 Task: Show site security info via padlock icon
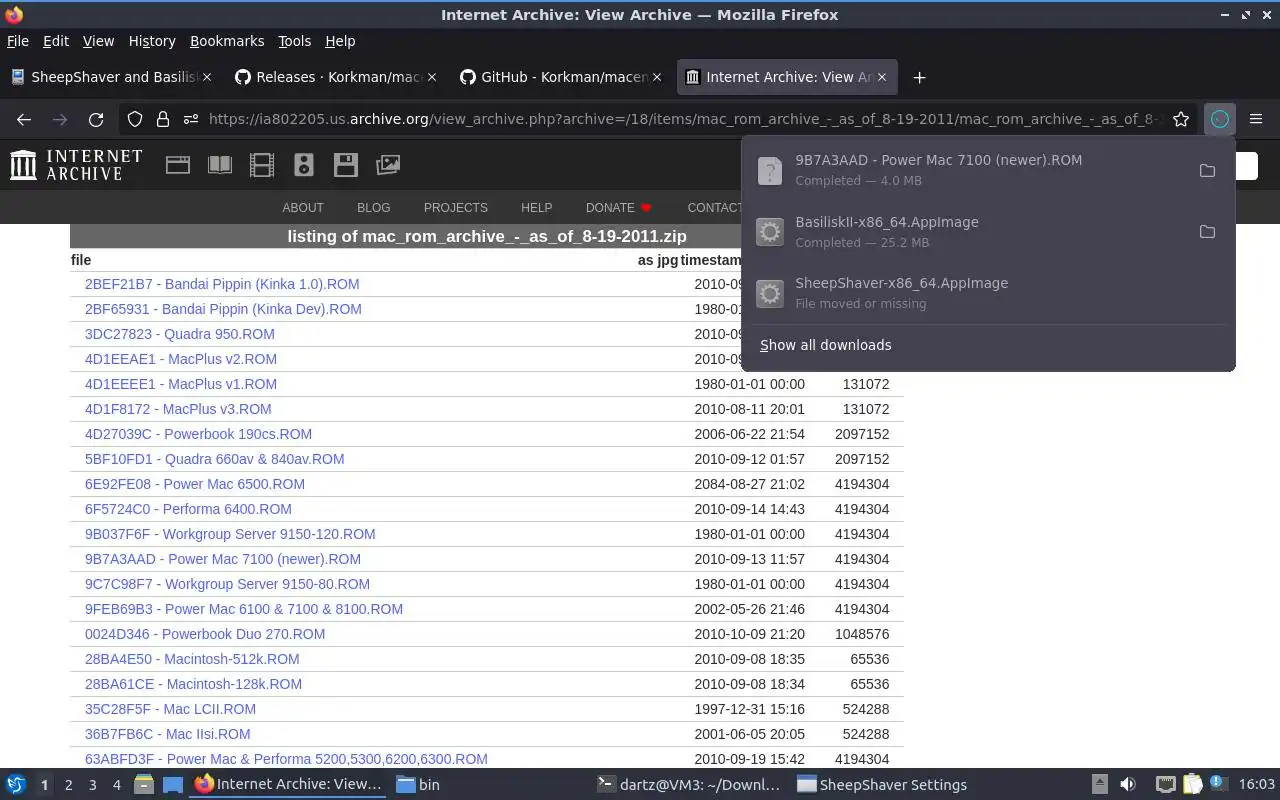coord(162,119)
